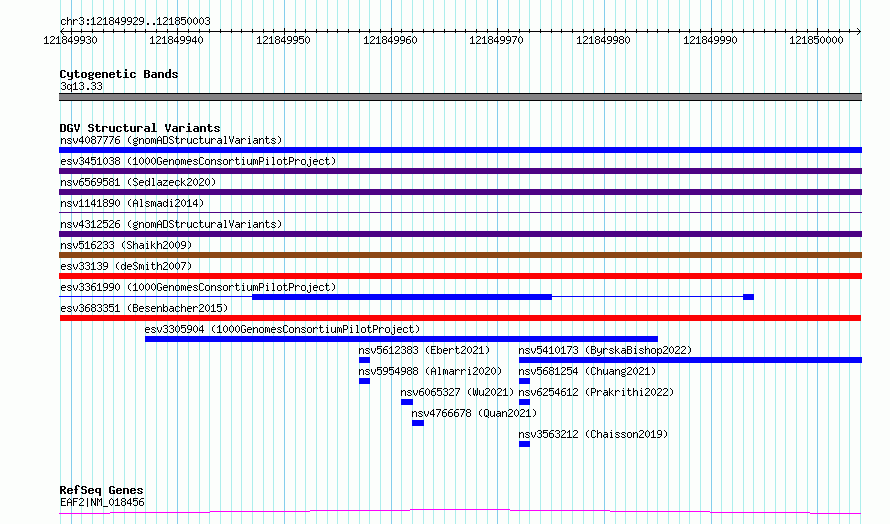Open the esv3361990 variant label

click(x=198, y=287)
